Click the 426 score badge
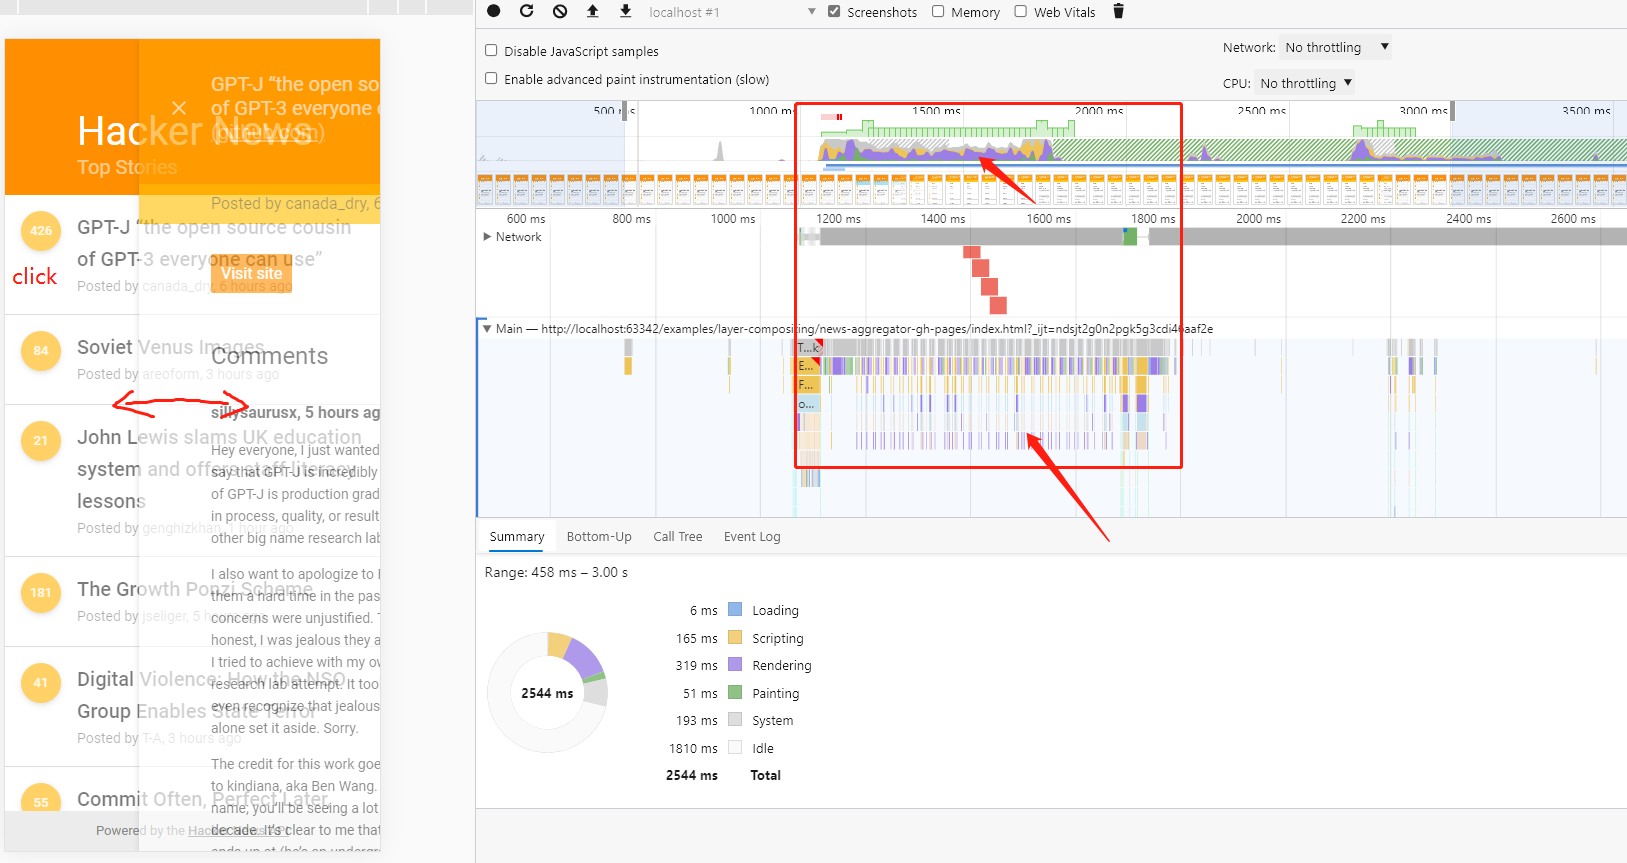Image resolution: width=1627 pixels, height=863 pixels. tap(41, 231)
